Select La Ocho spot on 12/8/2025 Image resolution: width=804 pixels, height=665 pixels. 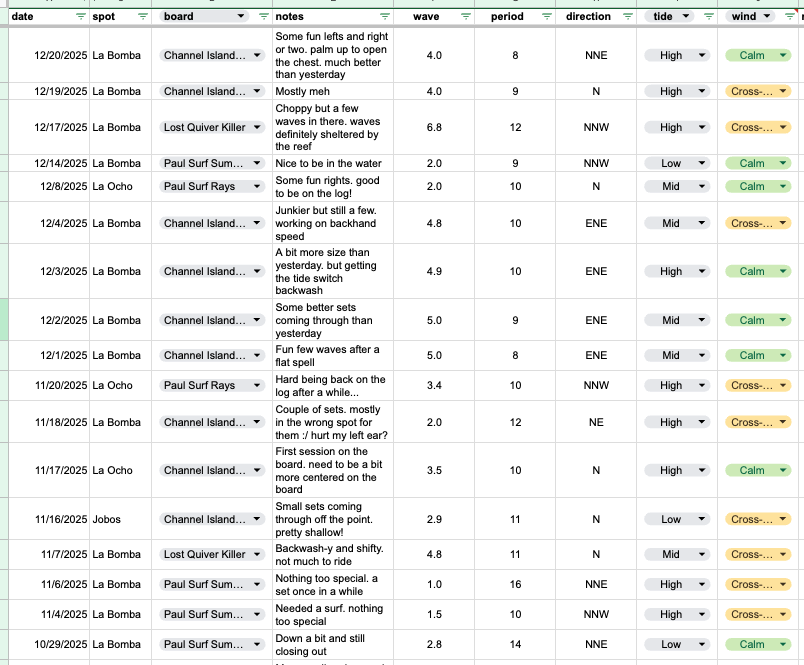[120, 186]
